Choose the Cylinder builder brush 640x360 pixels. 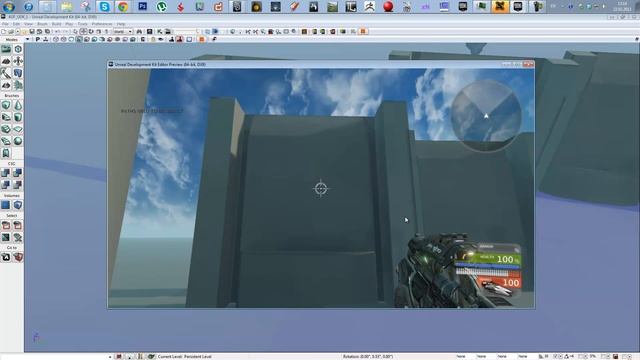18,117
